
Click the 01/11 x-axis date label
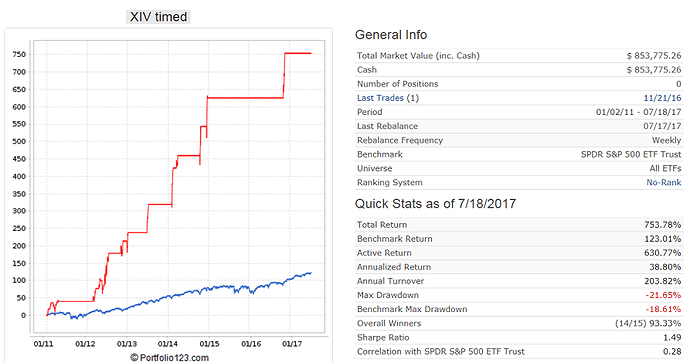tap(43, 344)
